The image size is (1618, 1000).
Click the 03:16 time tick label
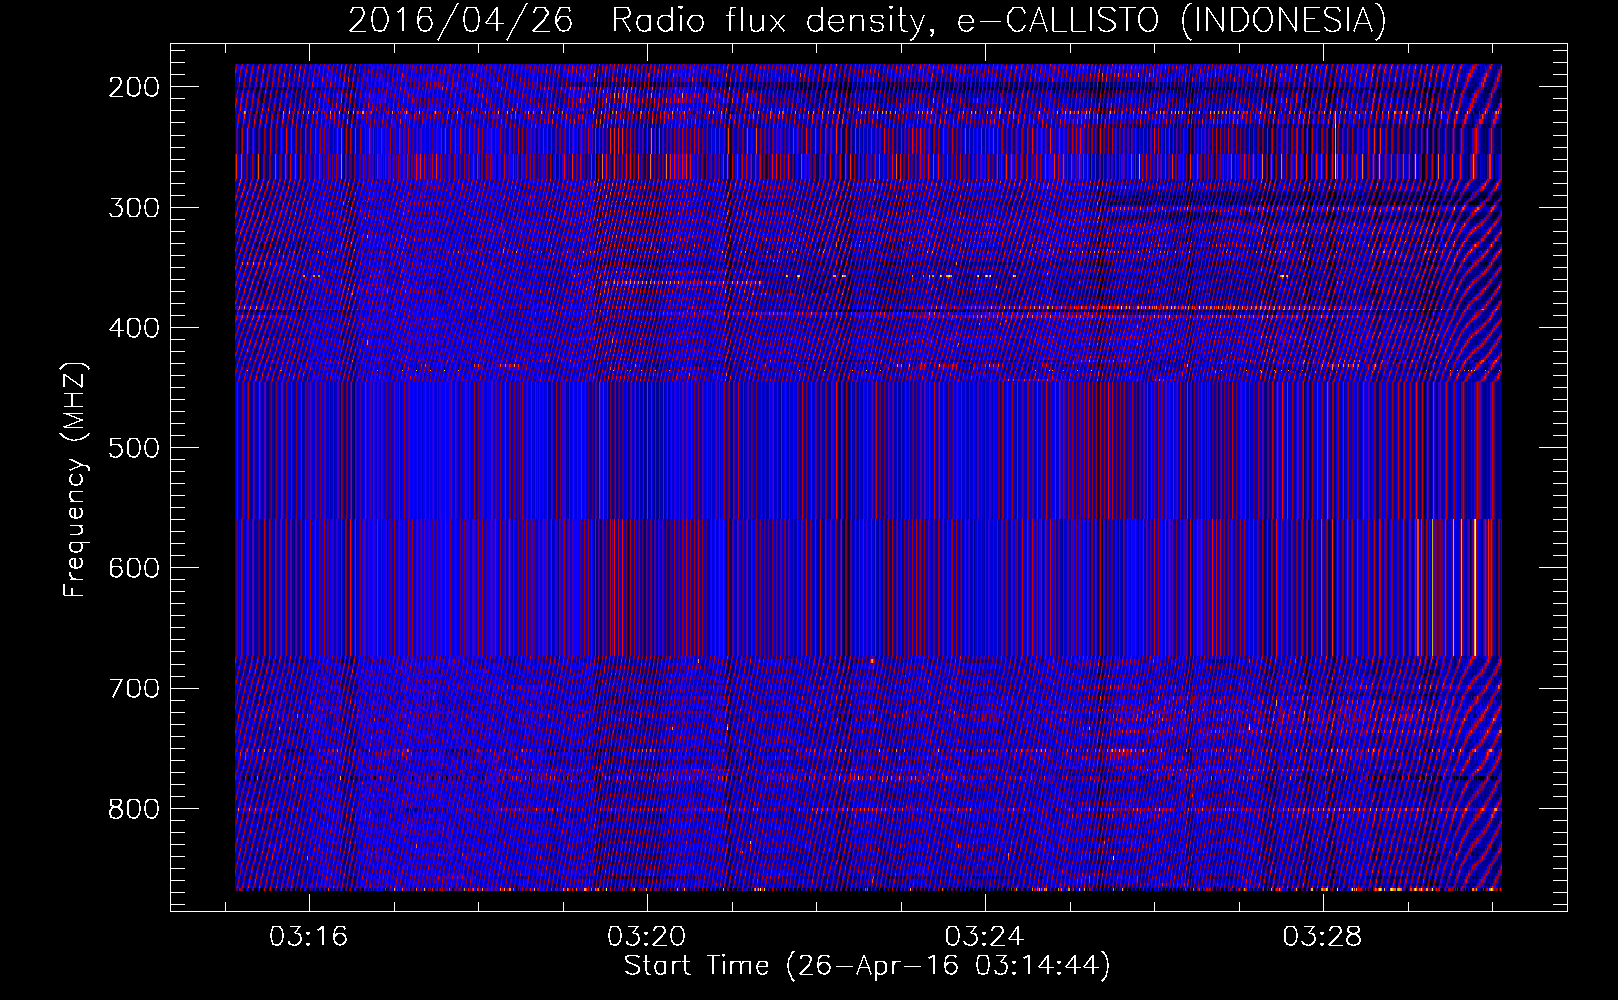tap(309, 936)
